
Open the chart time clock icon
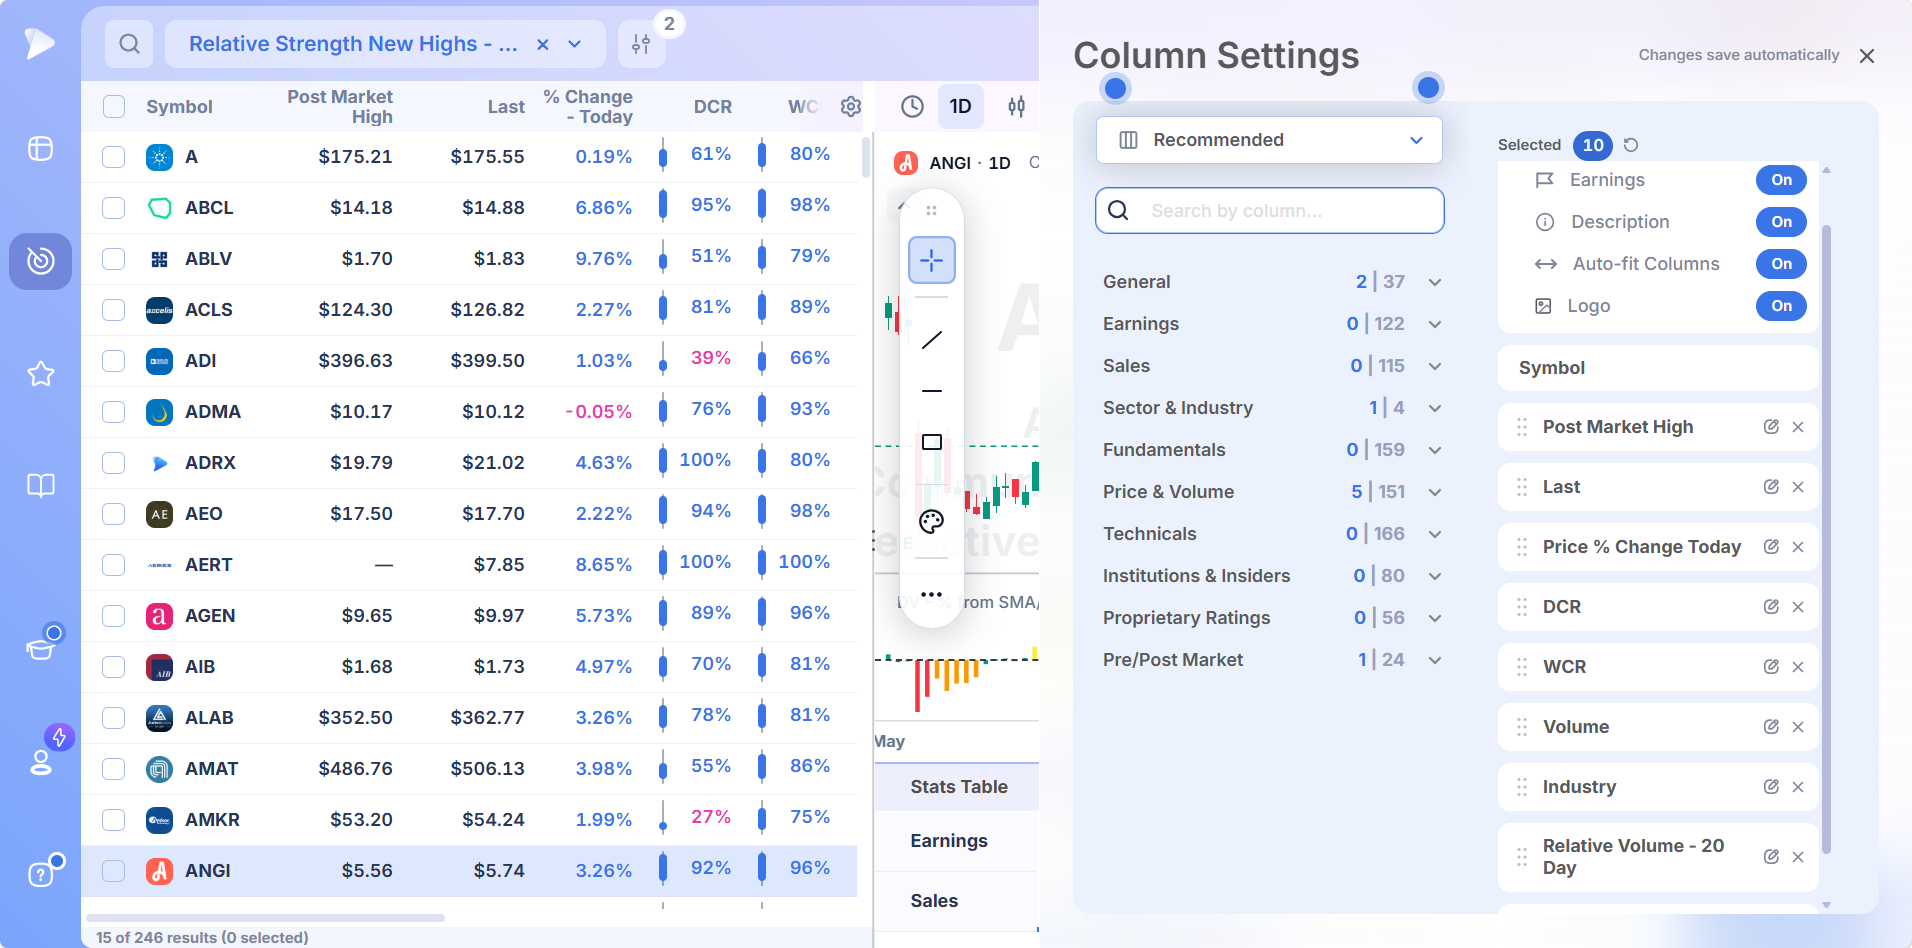(x=912, y=106)
